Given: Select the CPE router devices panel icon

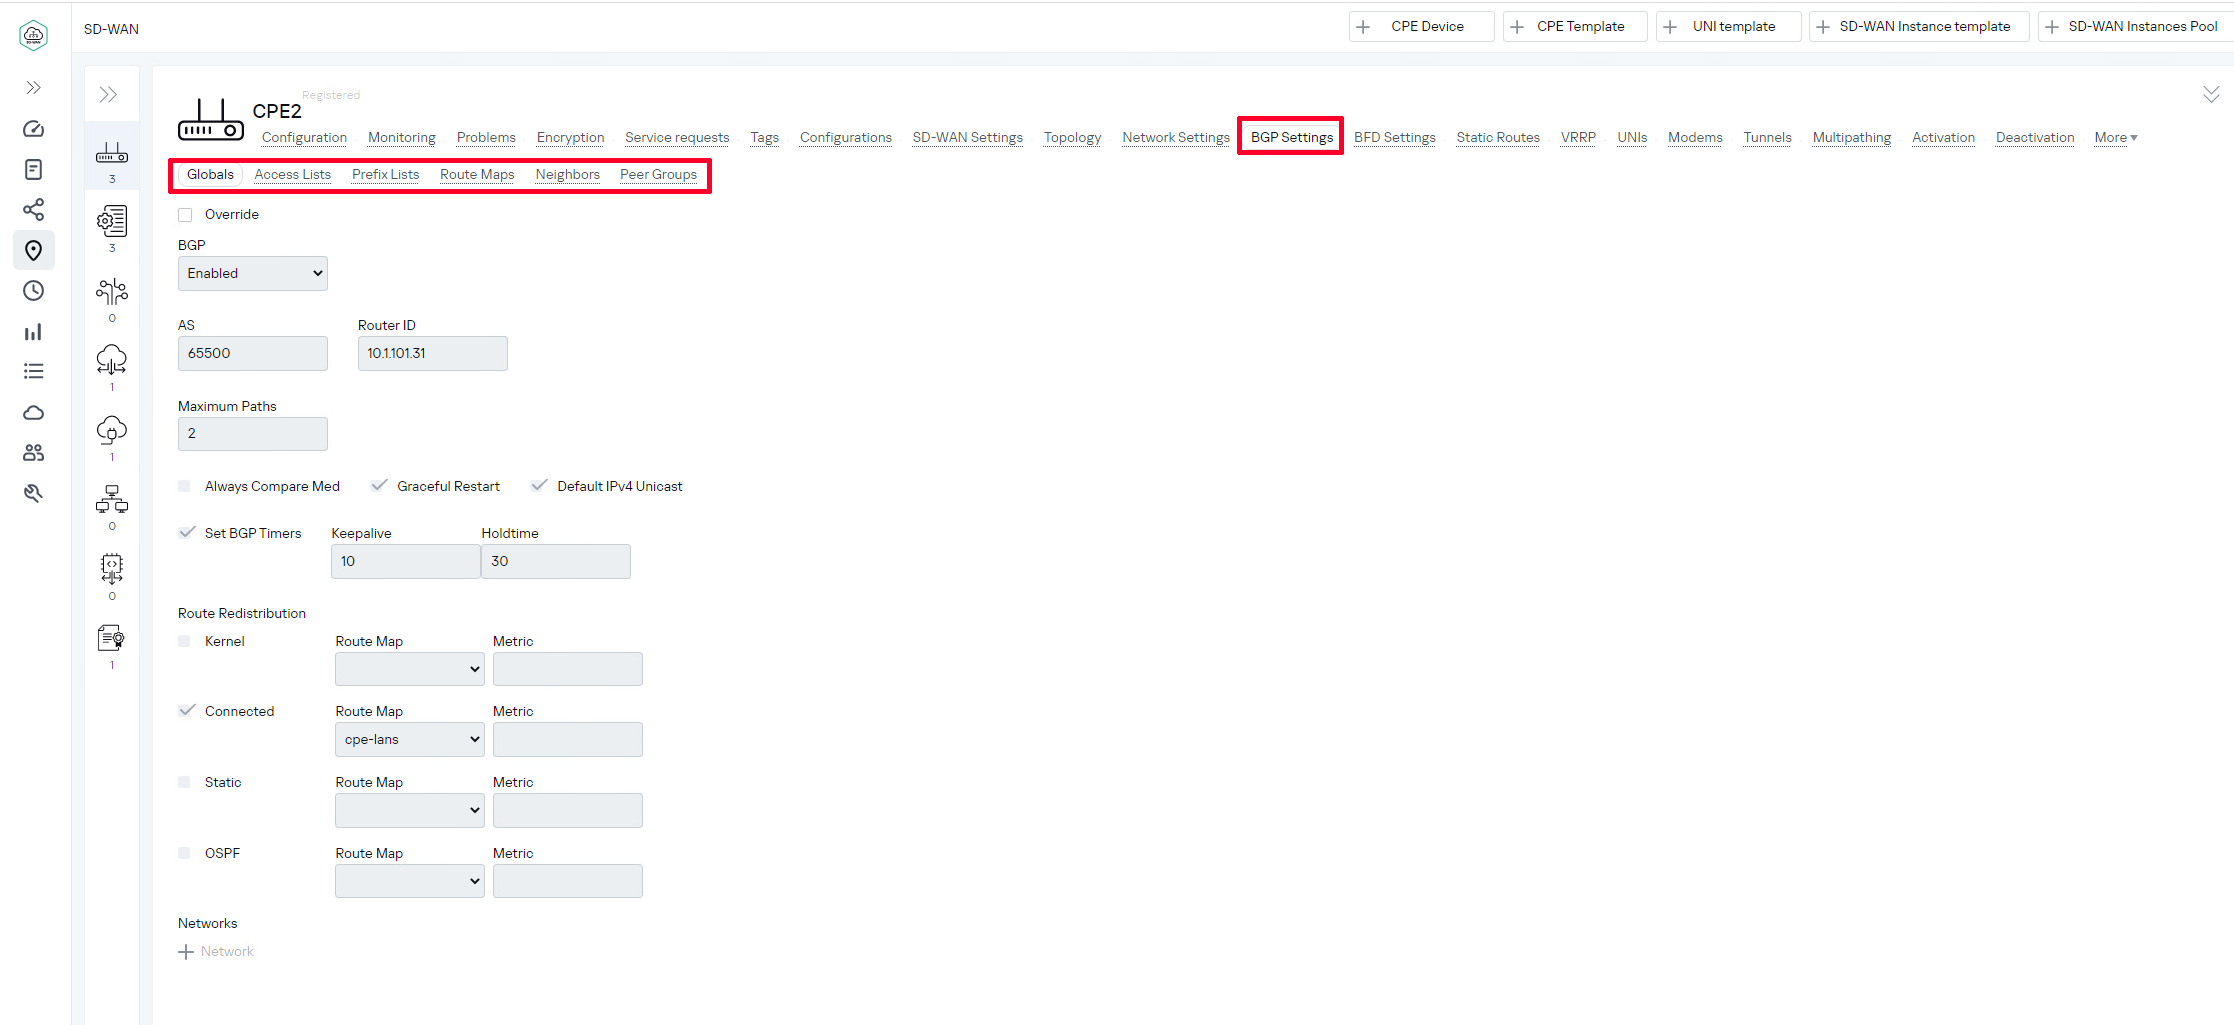Looking at the screenshot, I should (x=111, y=153).
